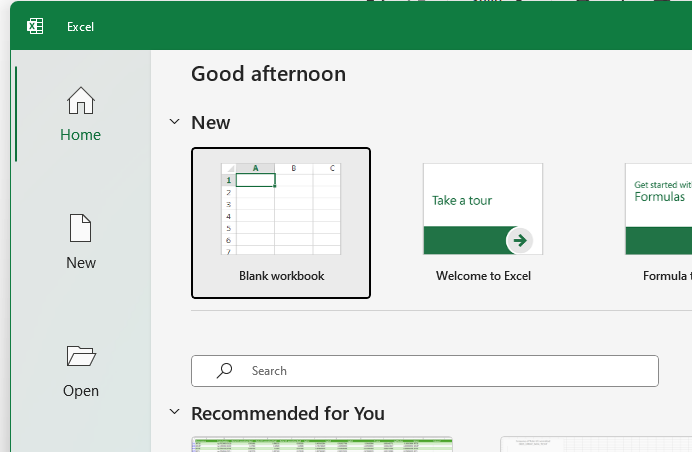This screenshot has height=452, width=692.
Task: Open the Get started with Formulas template
Action: [x=658, y=223]
